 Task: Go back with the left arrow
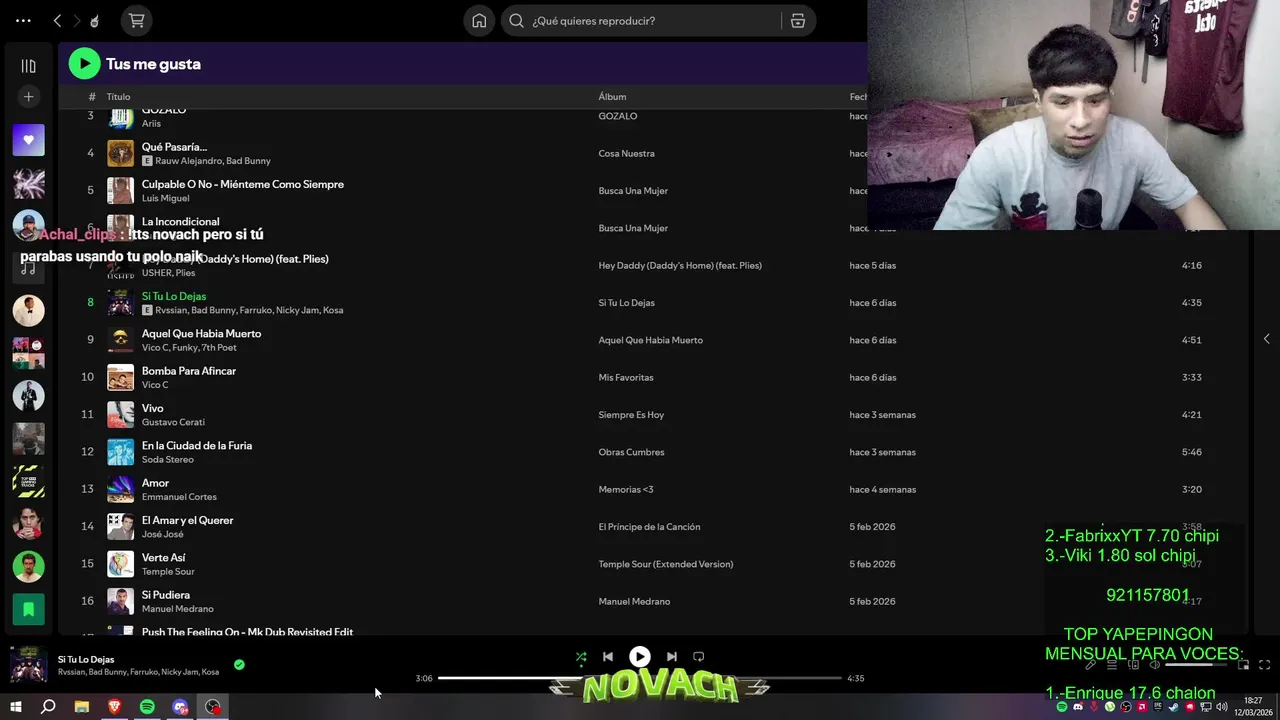click(x=57, y=20)
